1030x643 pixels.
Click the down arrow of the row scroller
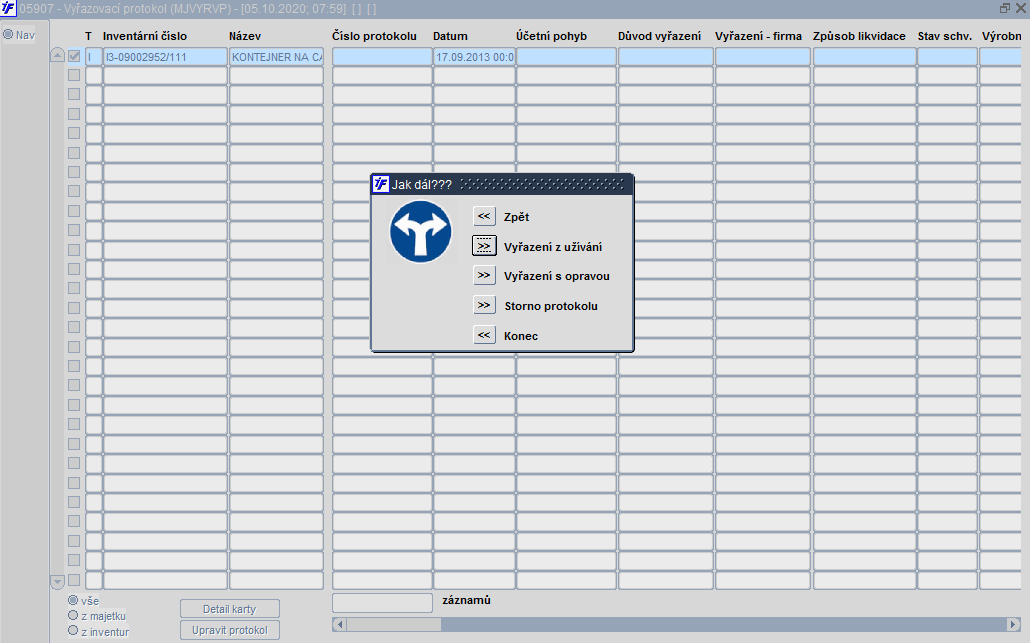pyautogui.click(x=57, y=581)
